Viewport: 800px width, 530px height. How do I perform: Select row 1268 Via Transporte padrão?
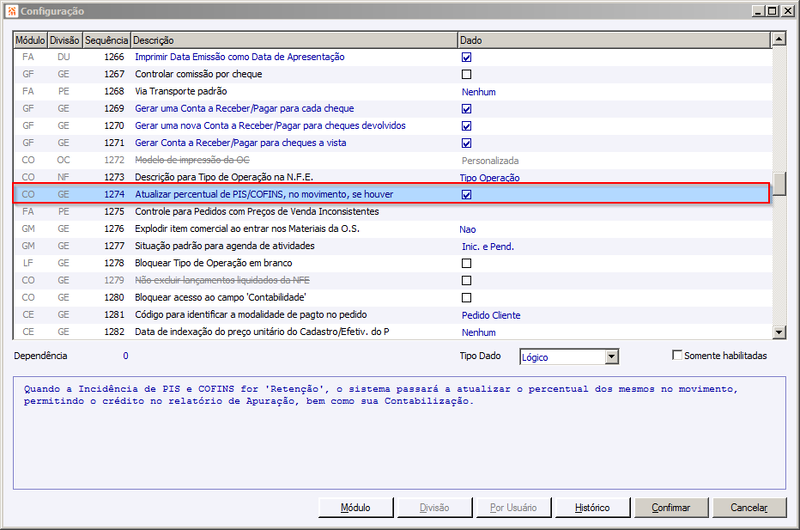click(x=392, y=91)
